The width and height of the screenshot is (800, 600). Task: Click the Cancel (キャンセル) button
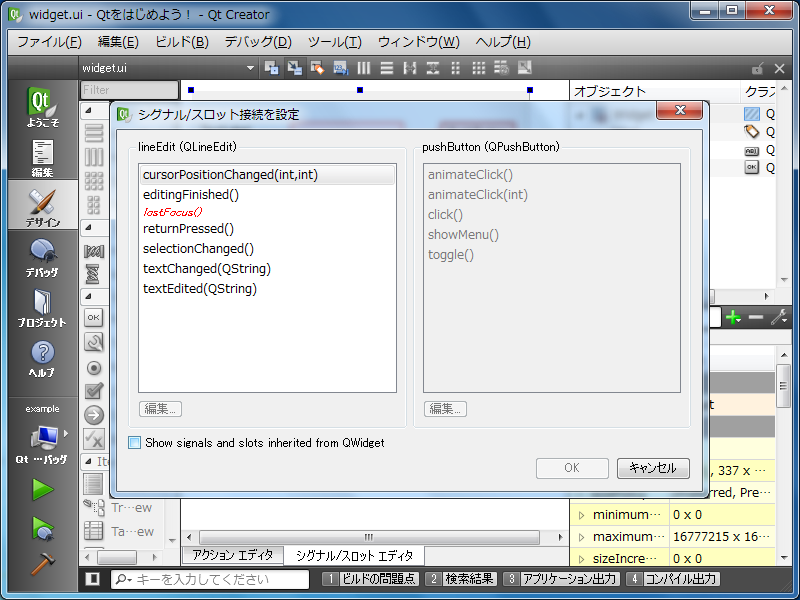point(653,468)
